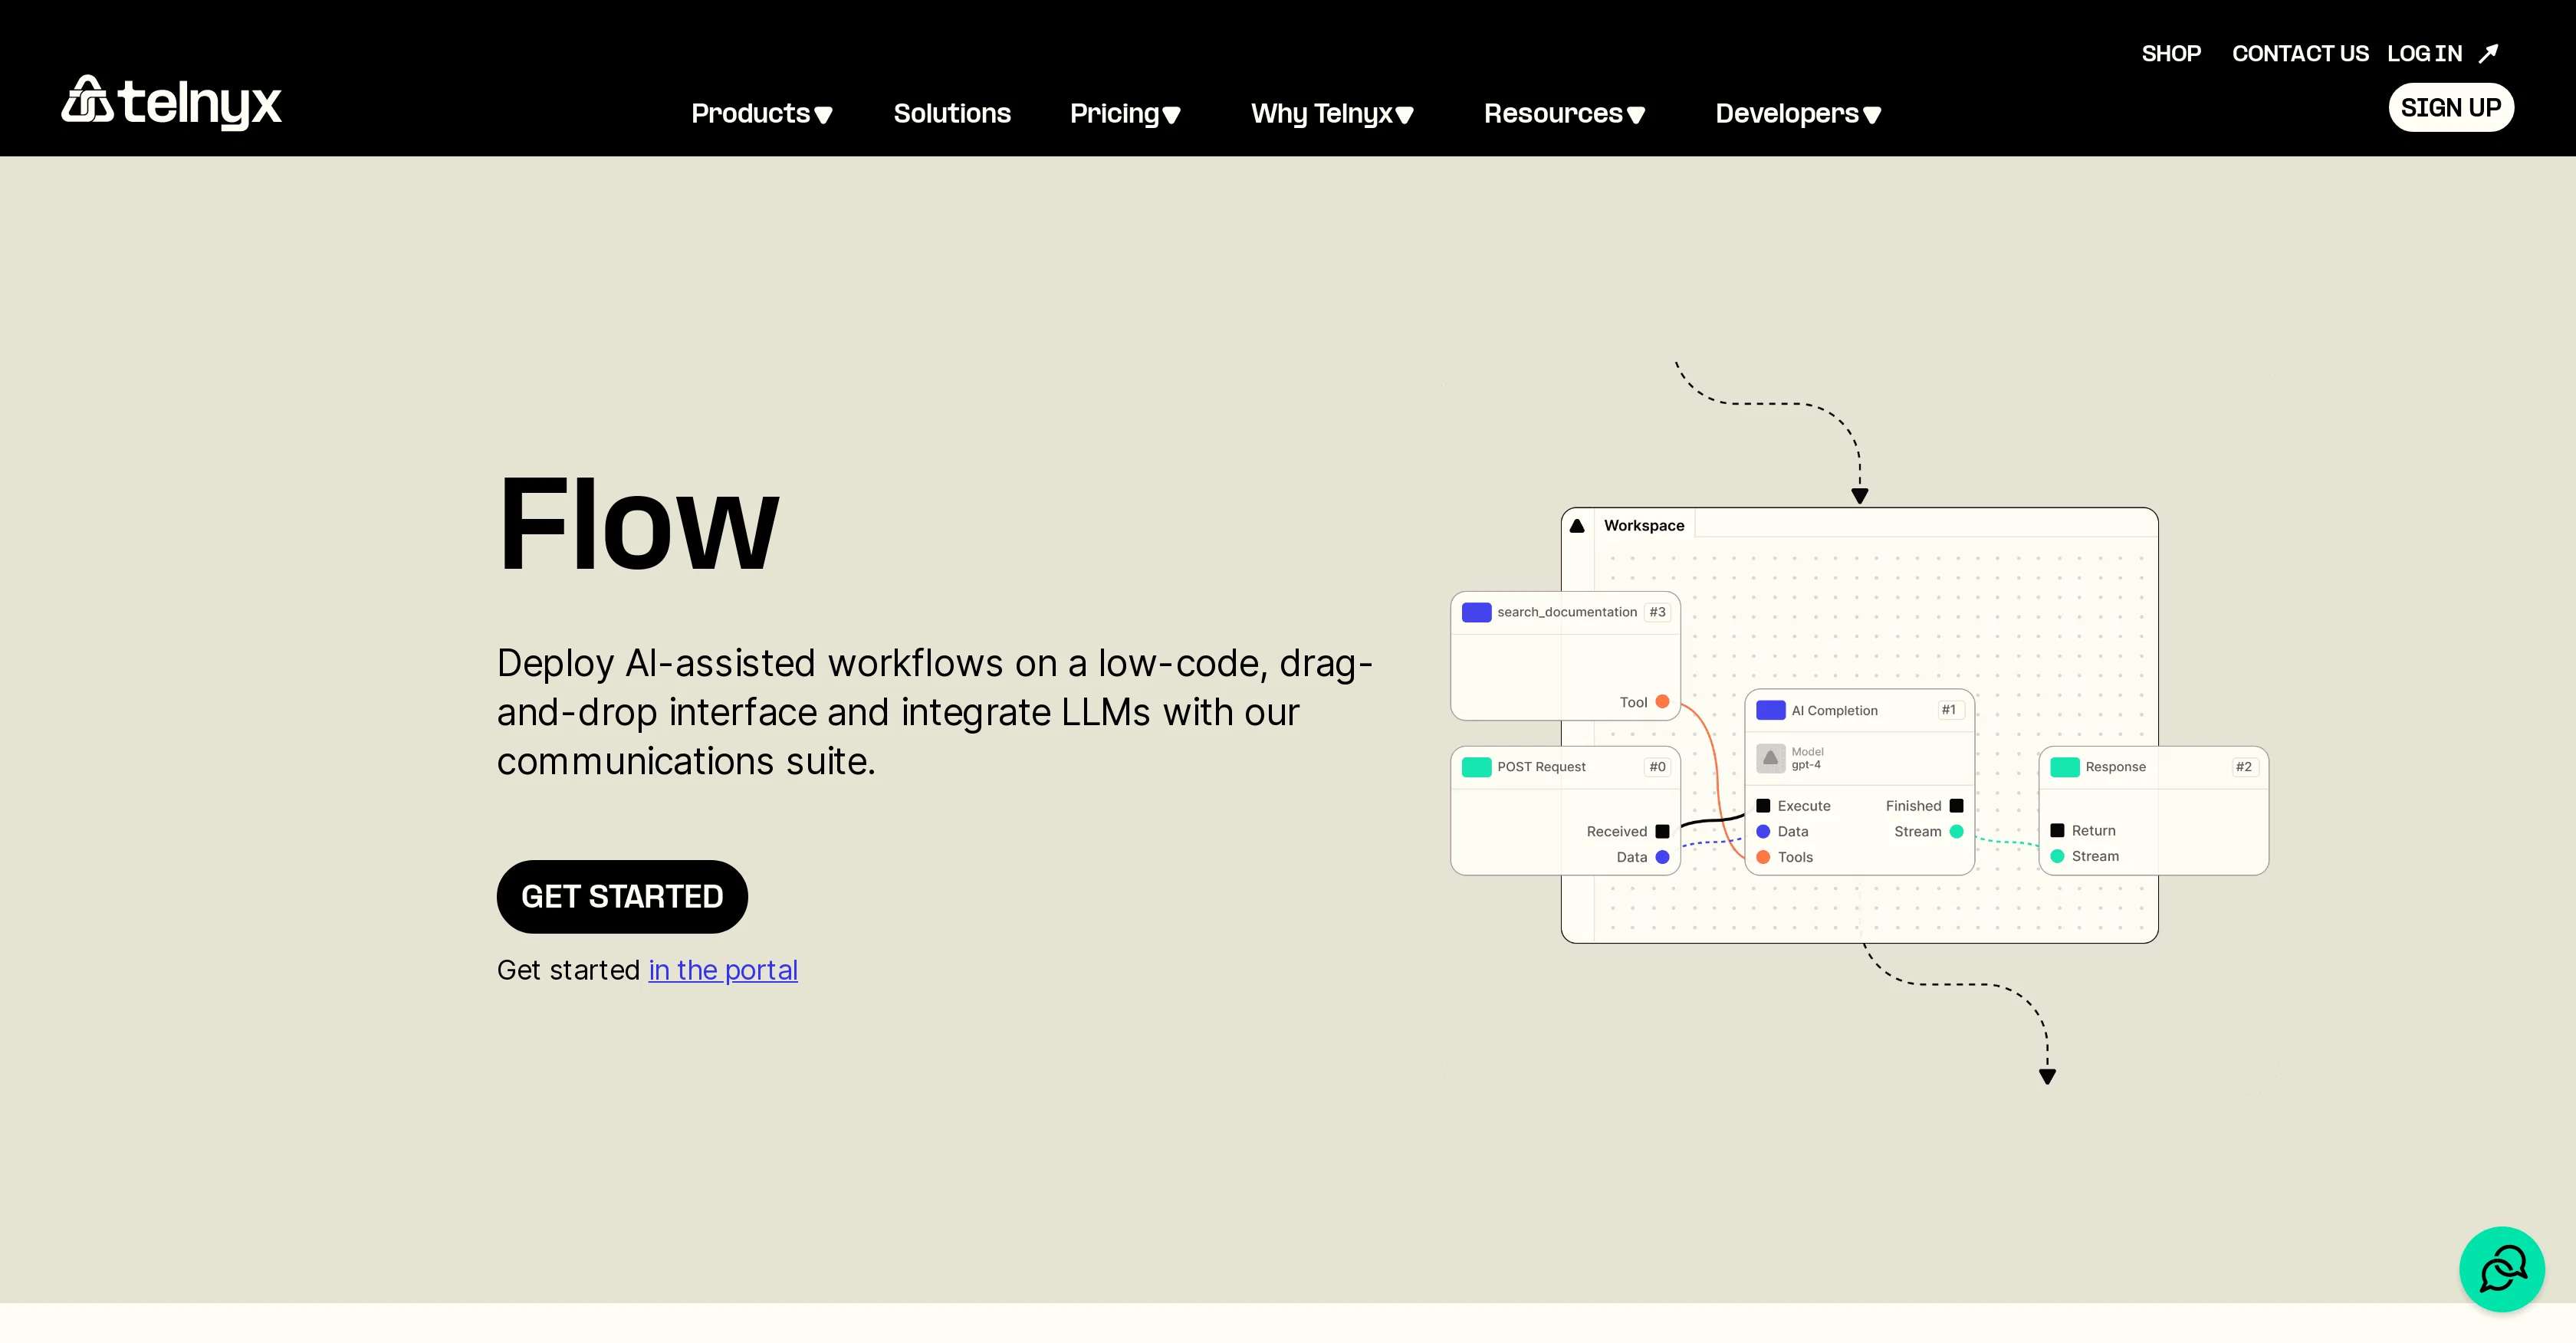Screen dimensions: 2576x1343
Task: Click the Telnyx logo
Action: (172, 102)
